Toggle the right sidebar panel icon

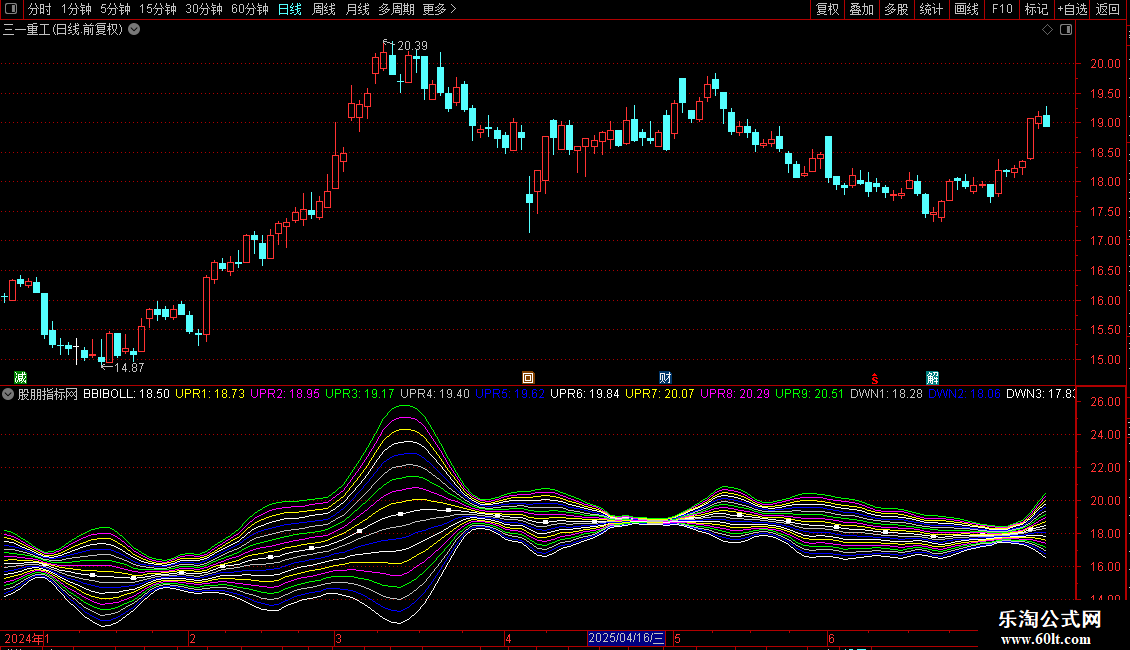(1066, 30)
